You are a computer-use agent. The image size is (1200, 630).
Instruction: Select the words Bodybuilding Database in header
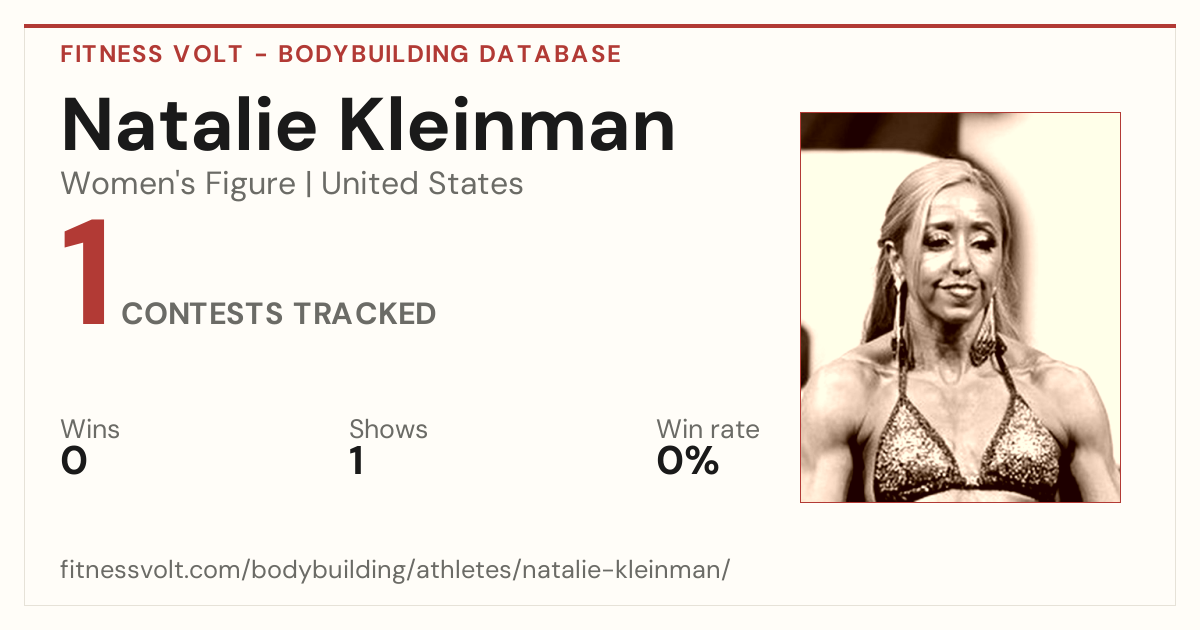click(450, 54)
